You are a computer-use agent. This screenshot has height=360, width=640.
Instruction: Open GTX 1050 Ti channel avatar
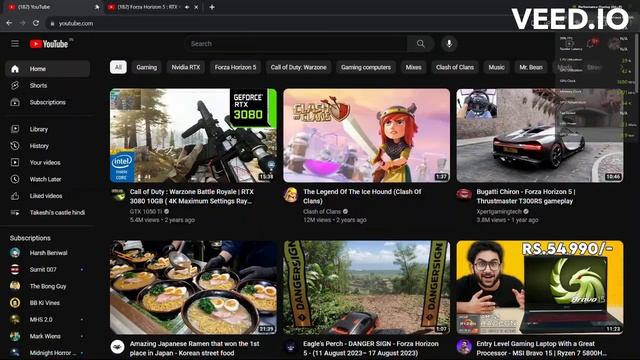point(118,195)
